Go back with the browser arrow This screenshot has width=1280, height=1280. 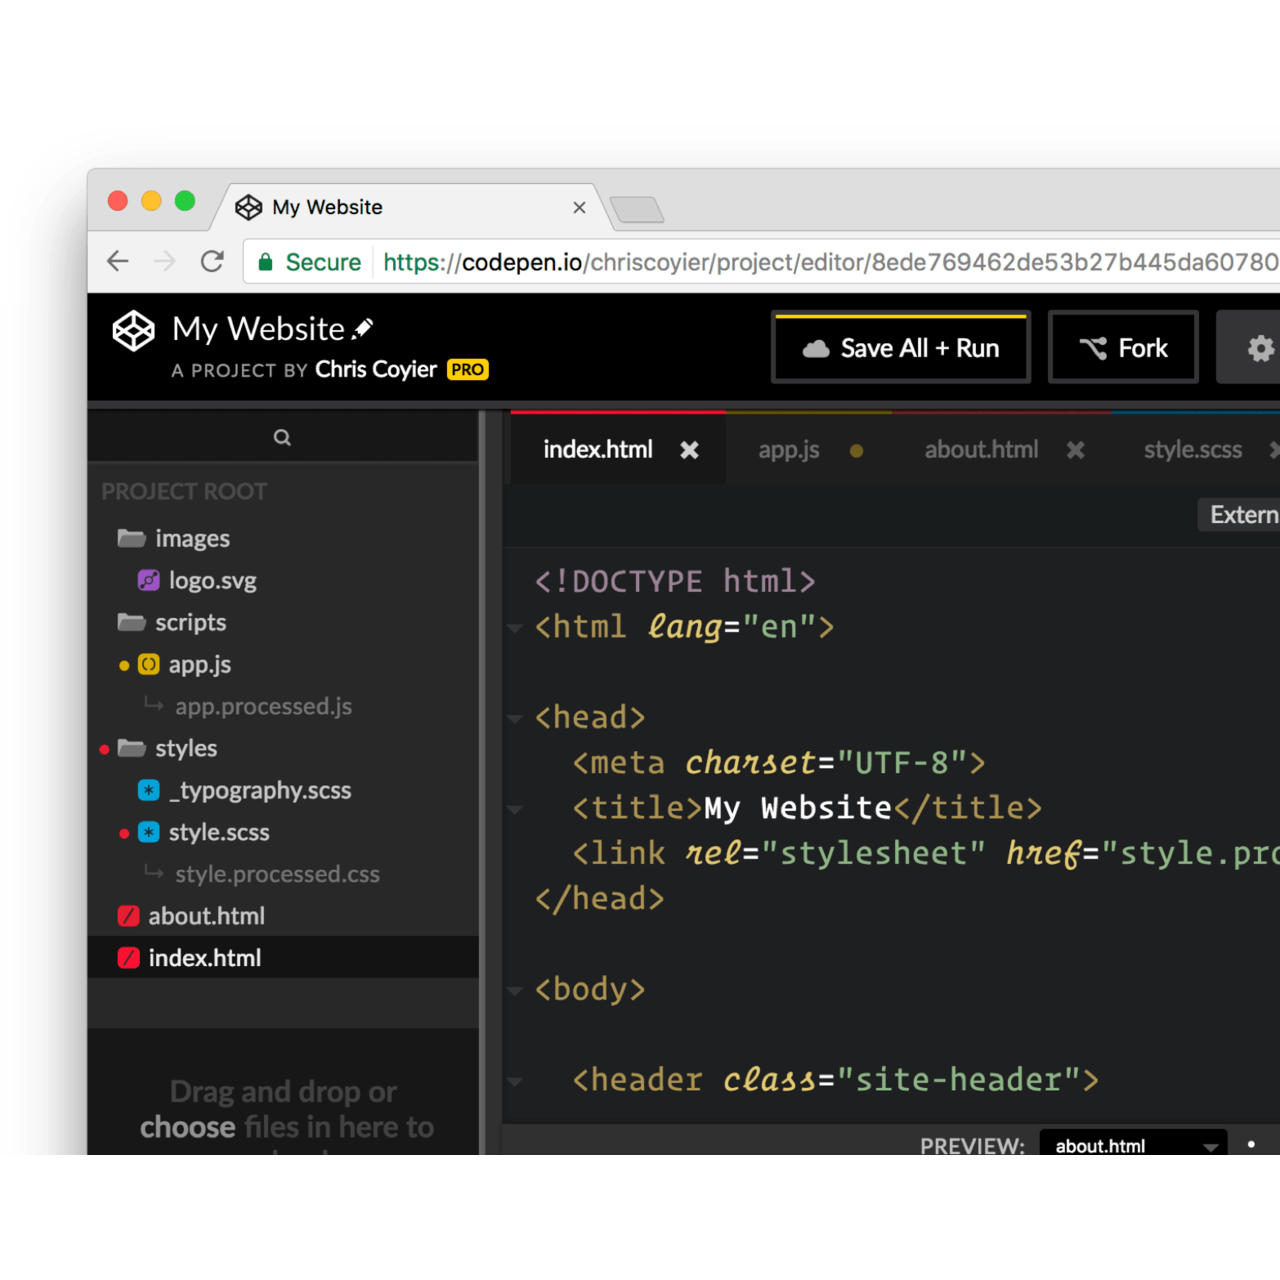118,262
